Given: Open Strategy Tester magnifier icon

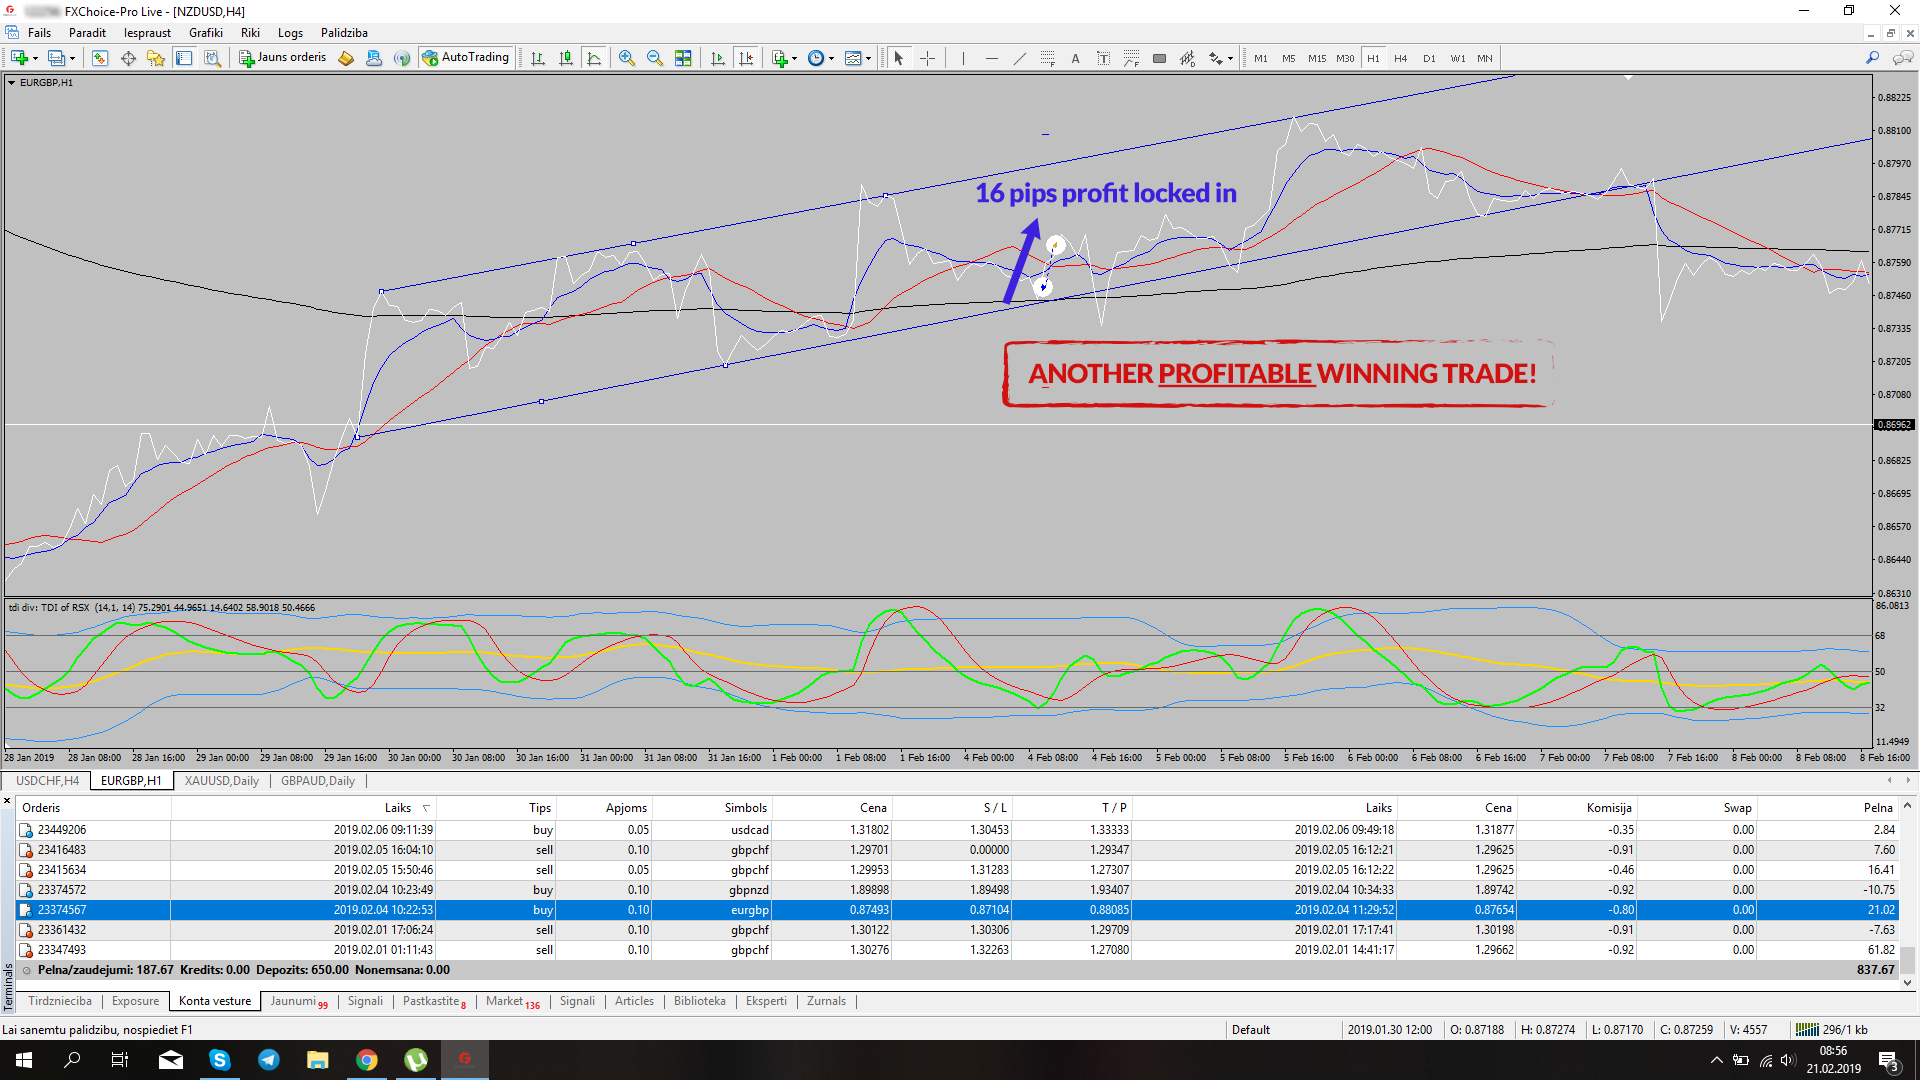Looking at the screenshot, I should pyautogui.click(x=212, y=58).
